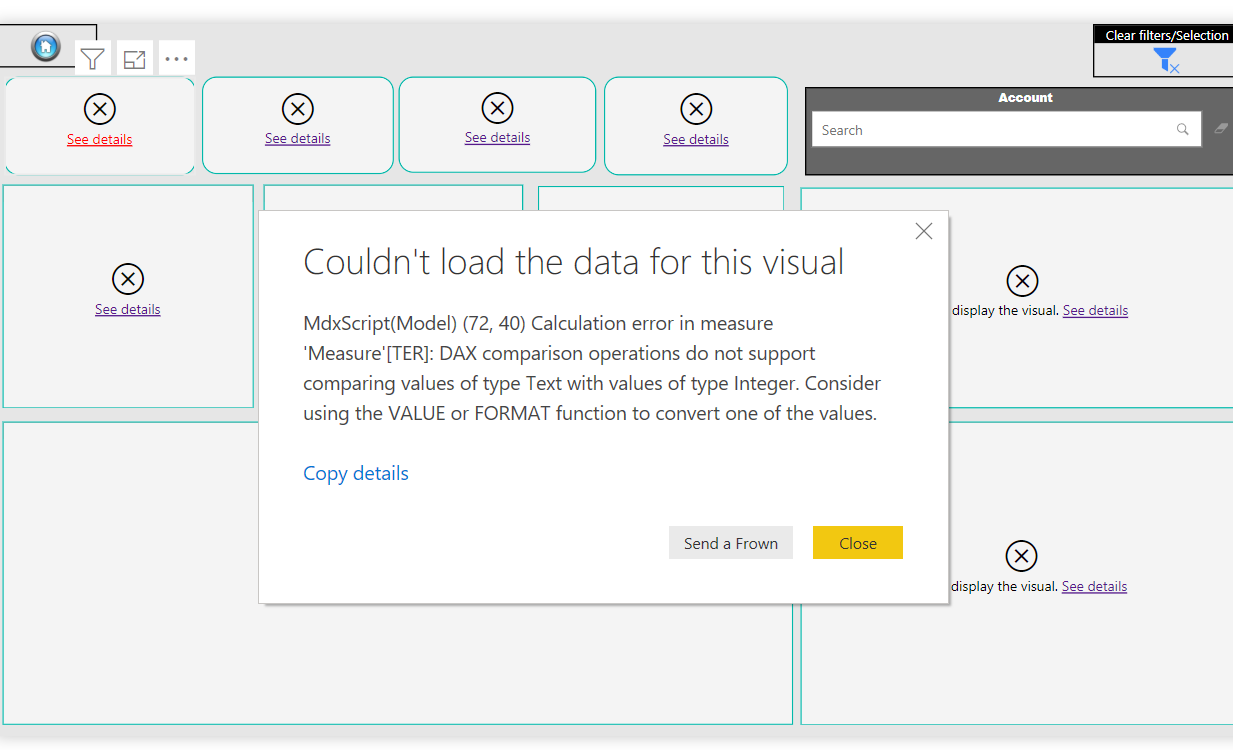Open See details in the third top card
This screenshot has height=750, width=1233.
coord(497,137)
